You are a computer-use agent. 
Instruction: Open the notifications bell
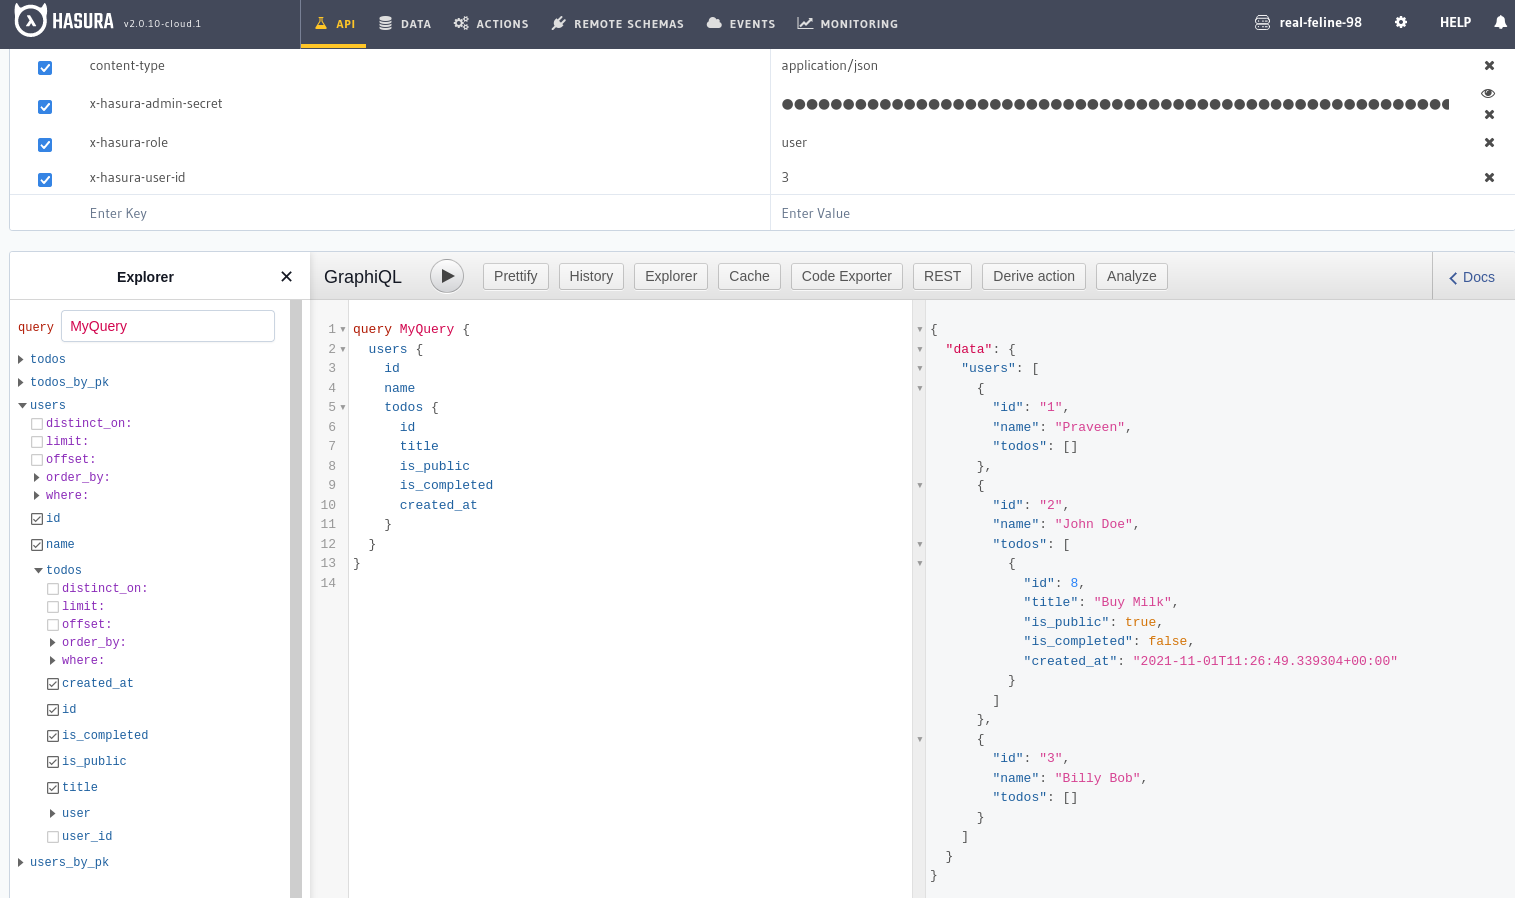point(1500,22)
